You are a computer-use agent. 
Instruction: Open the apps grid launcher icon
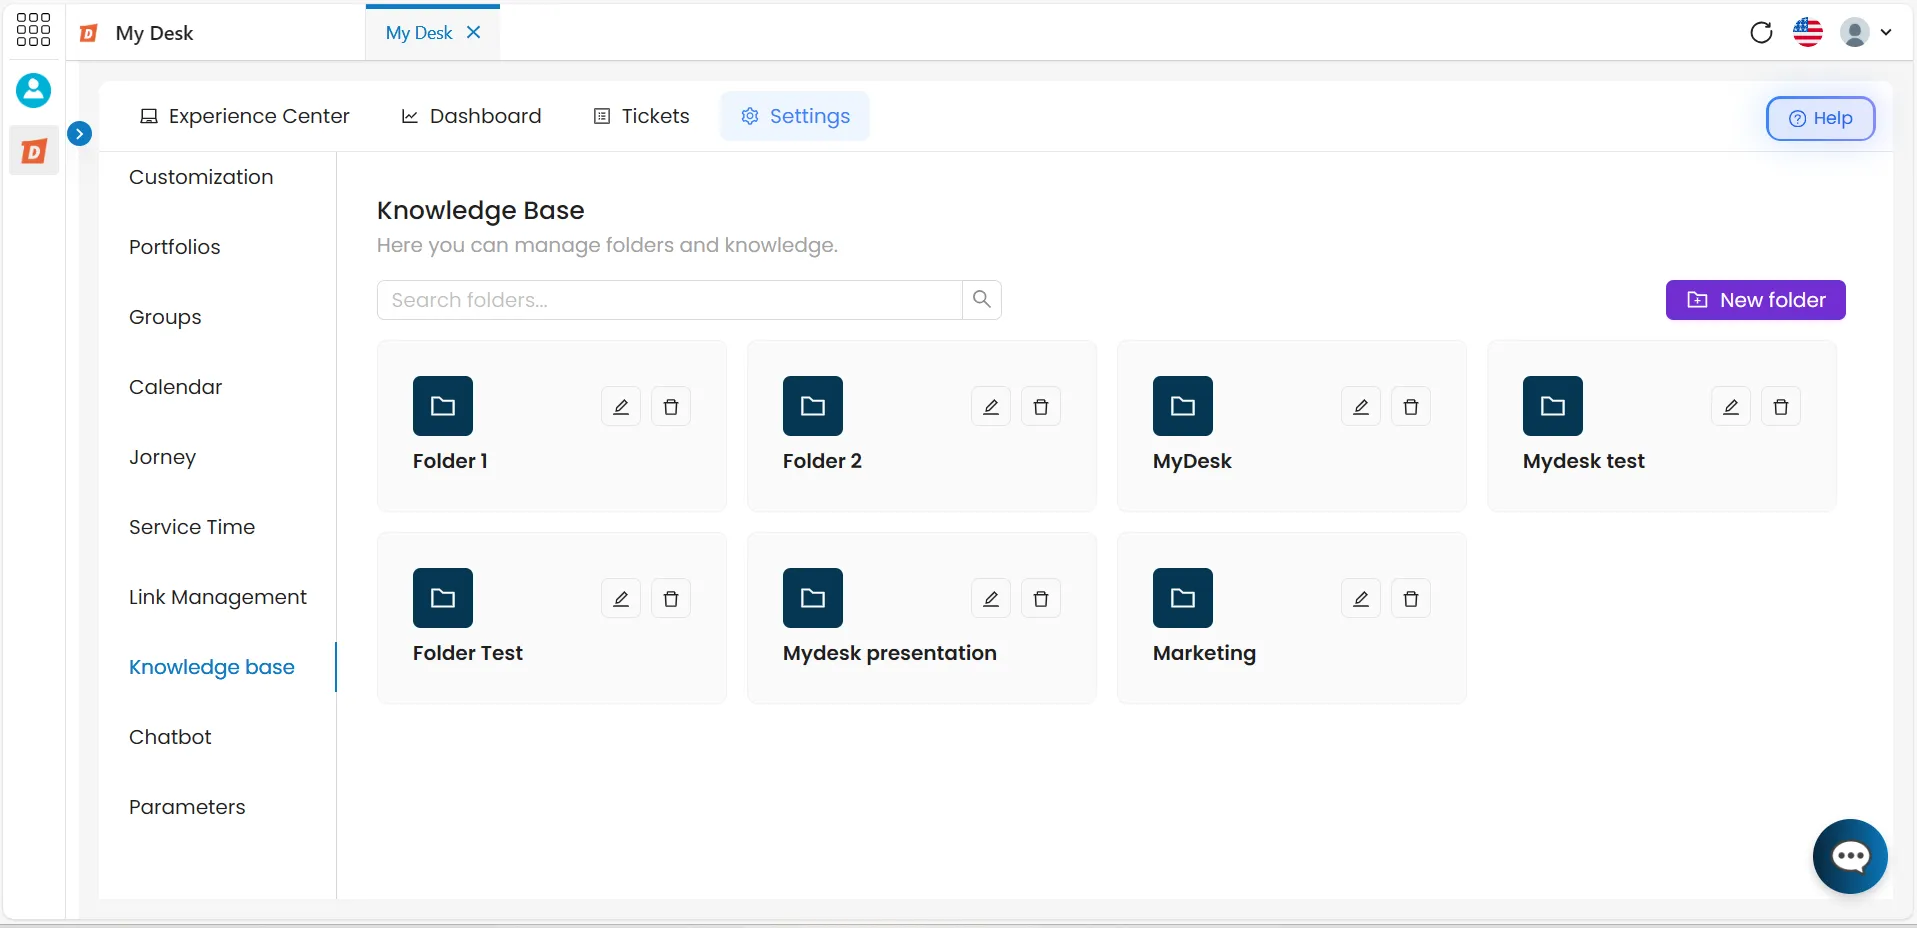[33, 30]
